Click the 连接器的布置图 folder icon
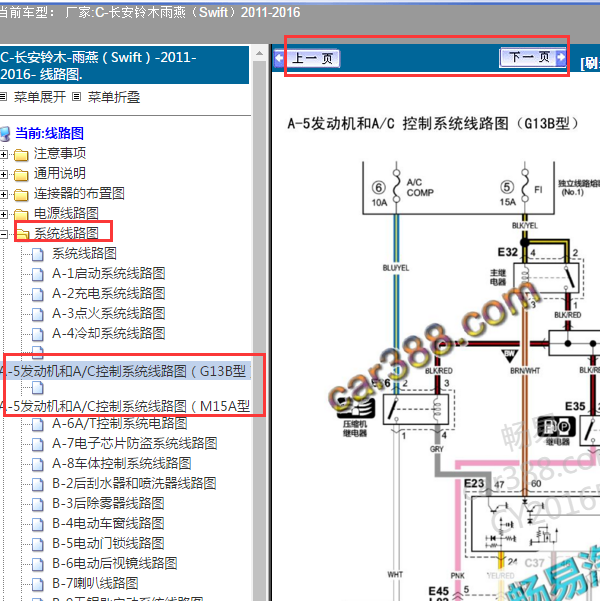Image resolution: width=600 pixels, height=601 pixels. click(21, 195)
